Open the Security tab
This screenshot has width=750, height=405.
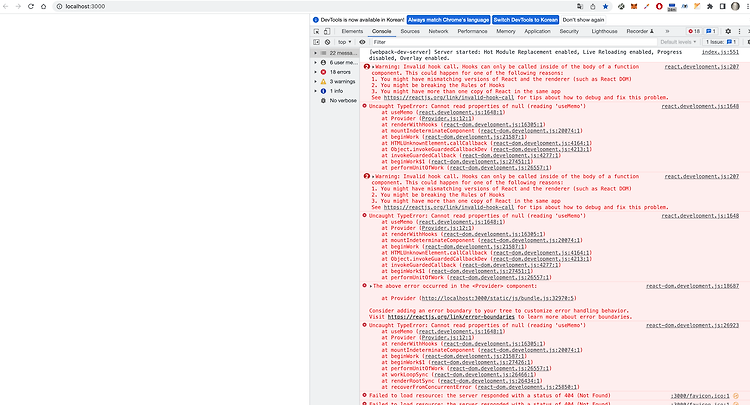(569, 31)
